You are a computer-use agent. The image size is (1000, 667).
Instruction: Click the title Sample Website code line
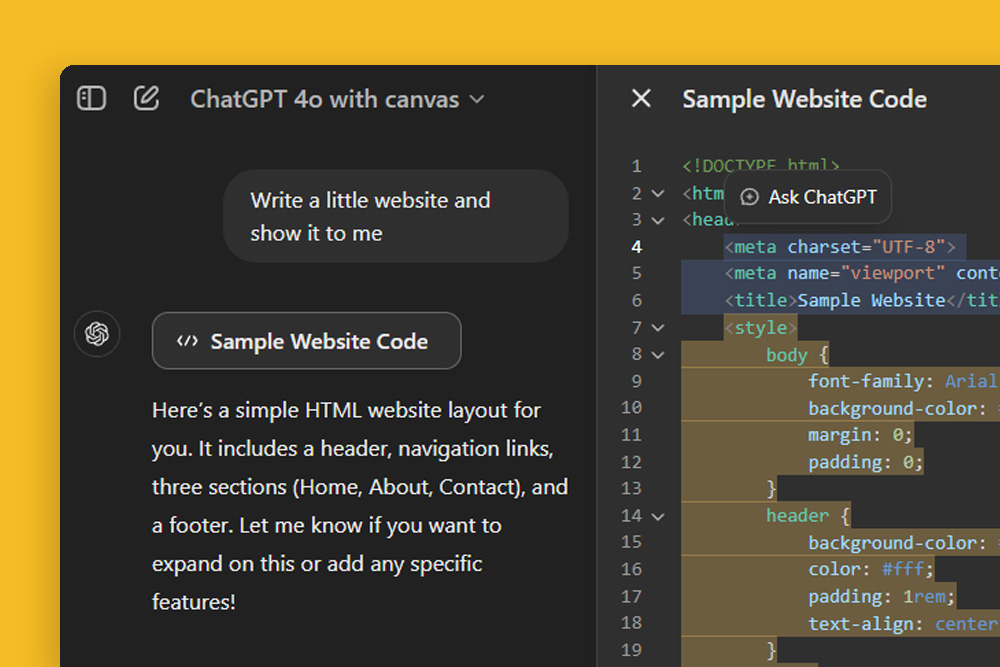pyautogui.click(x=862, y=300)
